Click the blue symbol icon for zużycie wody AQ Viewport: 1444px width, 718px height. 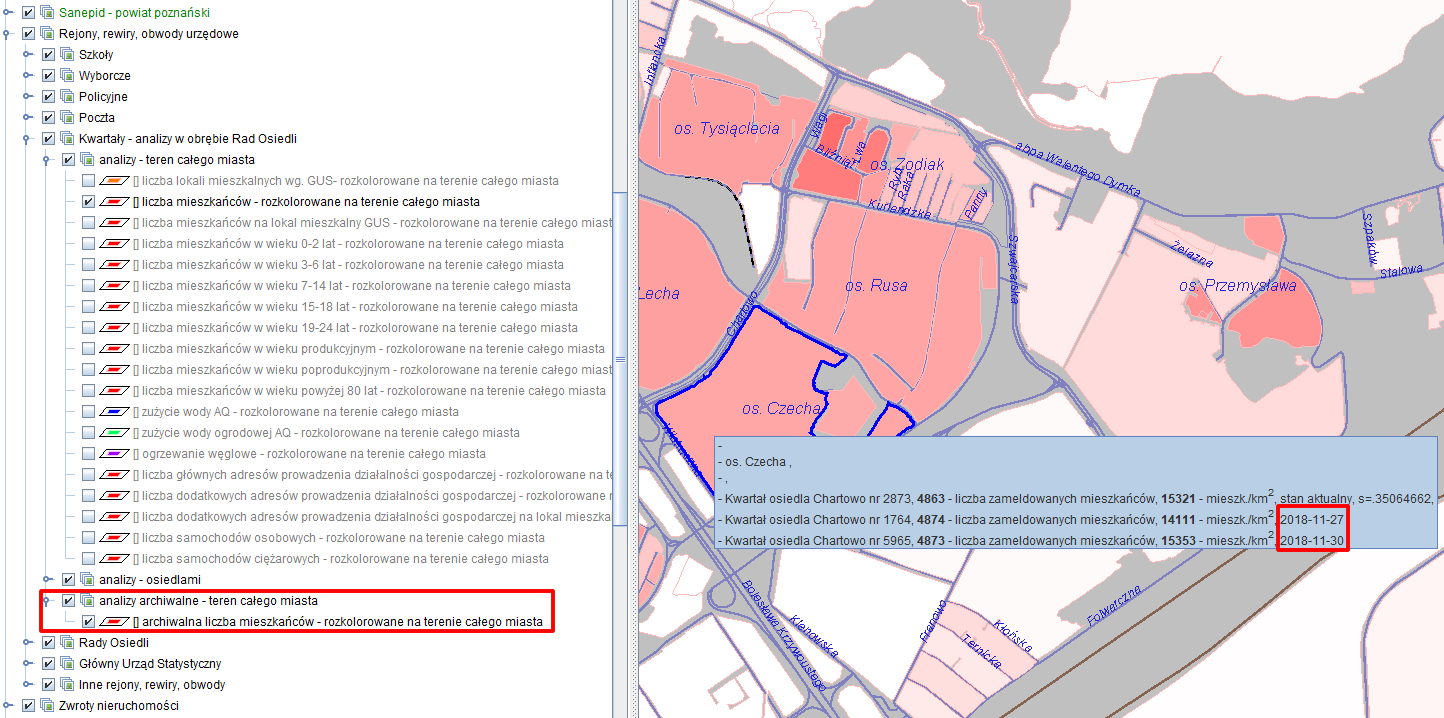(115, 412)
